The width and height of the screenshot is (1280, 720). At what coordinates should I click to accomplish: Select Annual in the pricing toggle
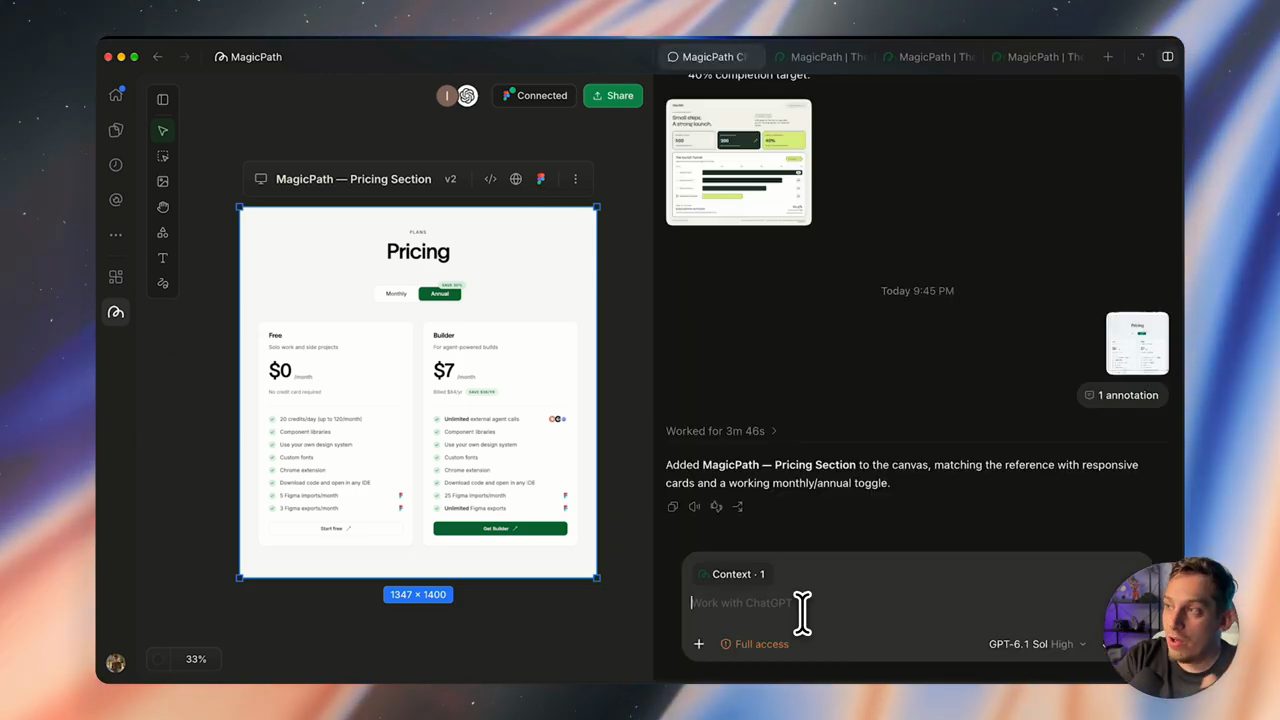click(440, 294)
